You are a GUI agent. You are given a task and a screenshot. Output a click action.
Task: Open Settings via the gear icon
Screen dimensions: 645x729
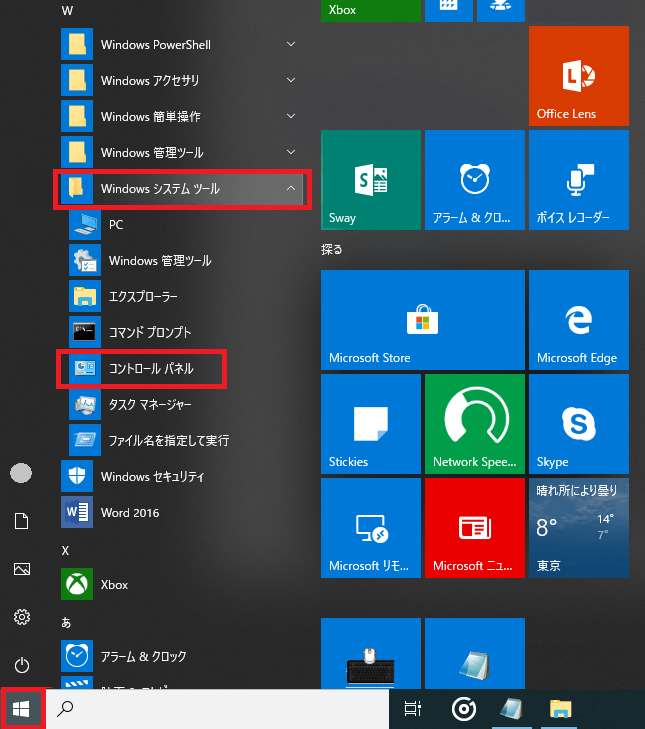(22, 617)
